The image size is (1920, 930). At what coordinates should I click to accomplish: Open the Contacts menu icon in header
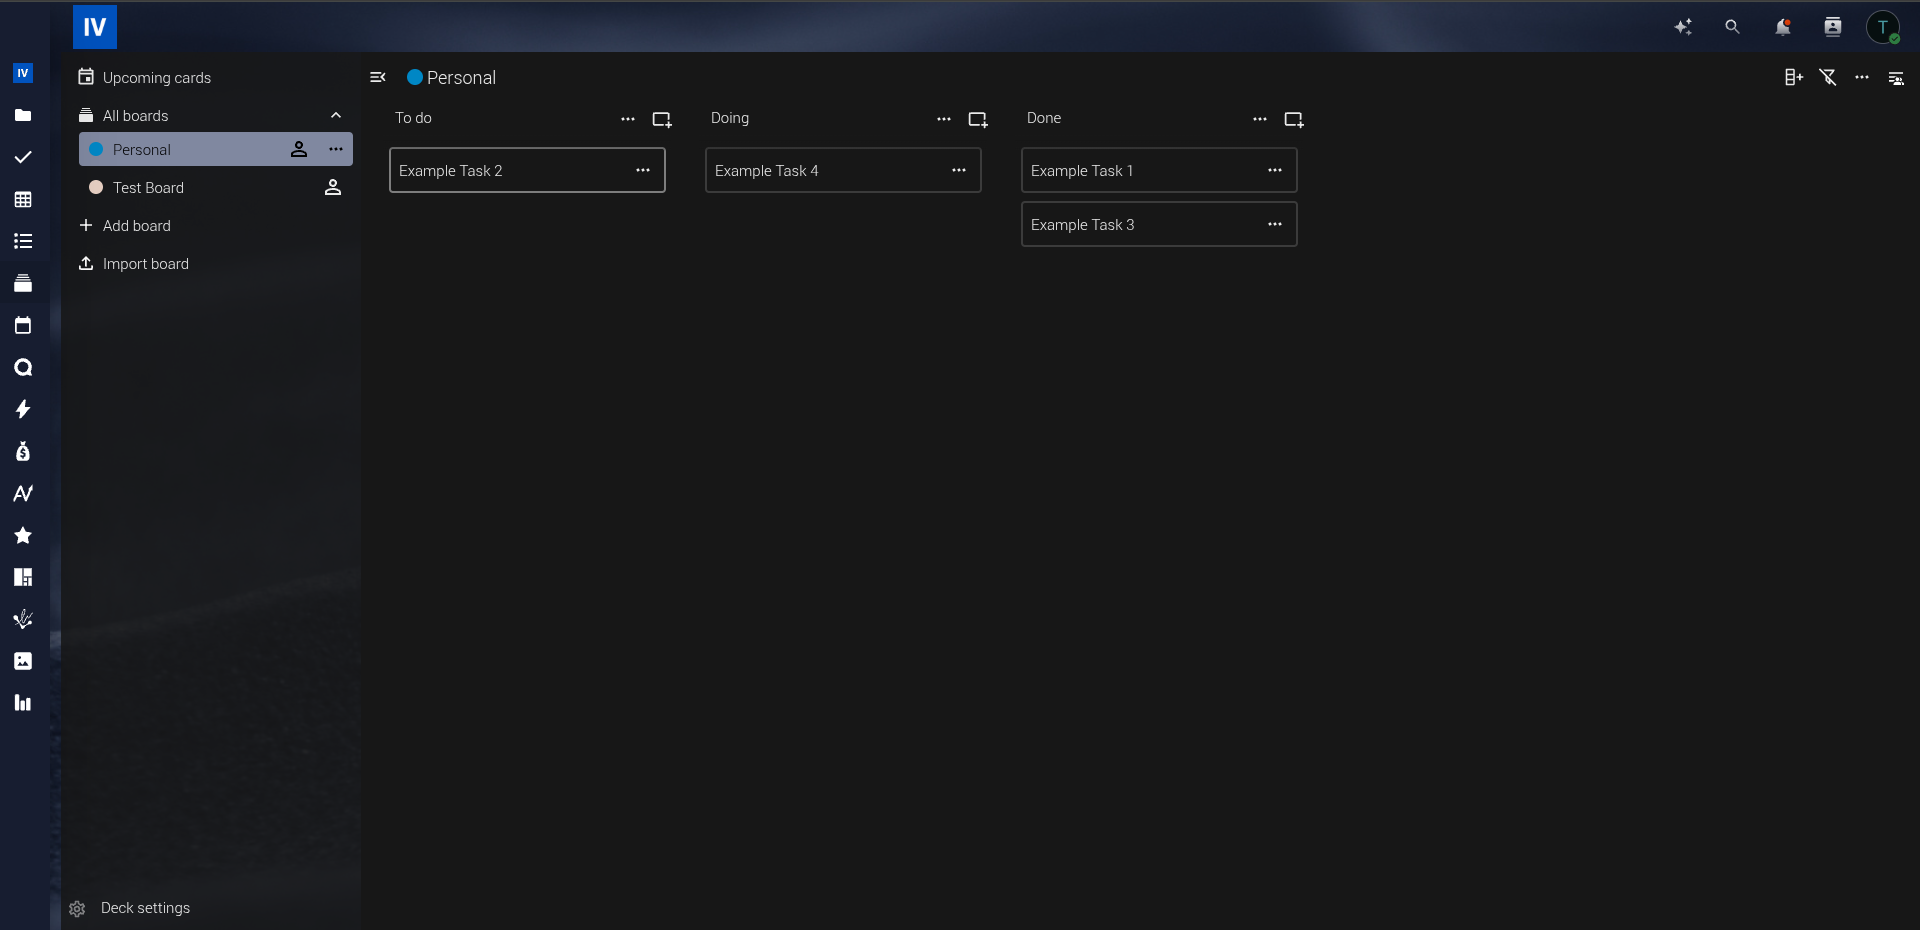[1832, 27]
